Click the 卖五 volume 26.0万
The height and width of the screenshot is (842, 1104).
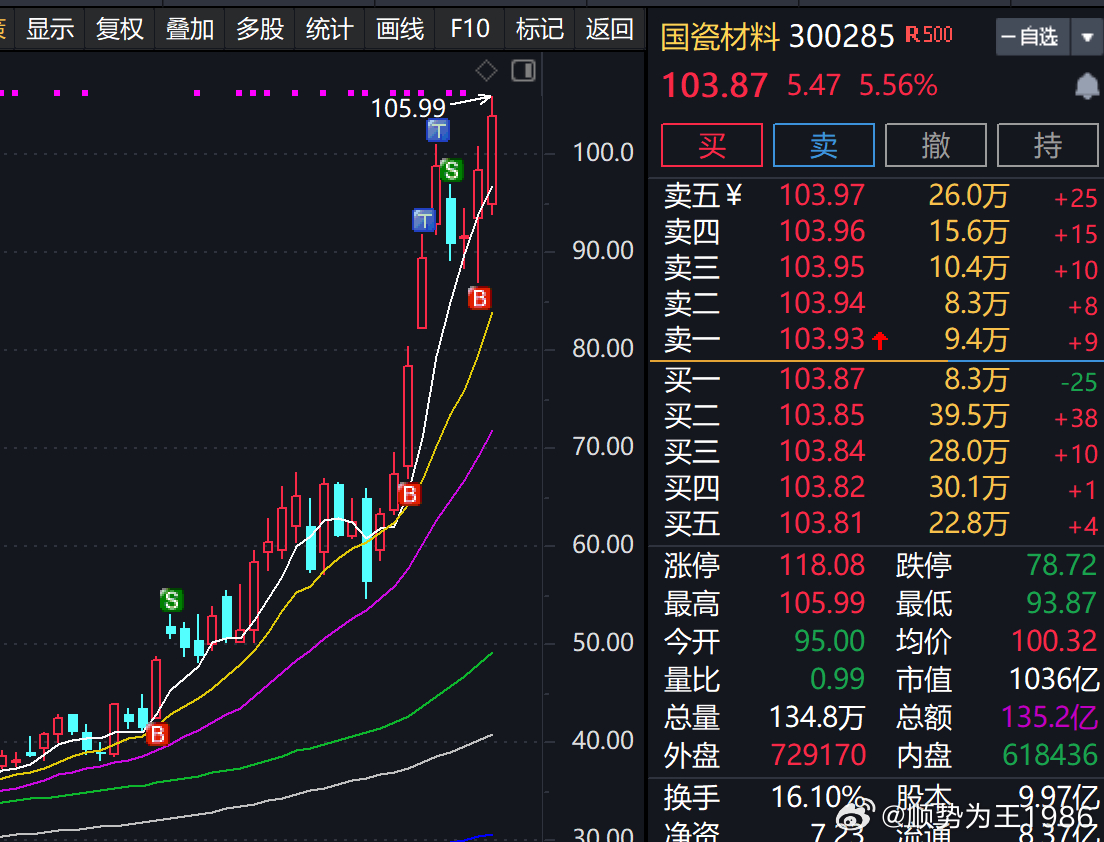[969, 196]
